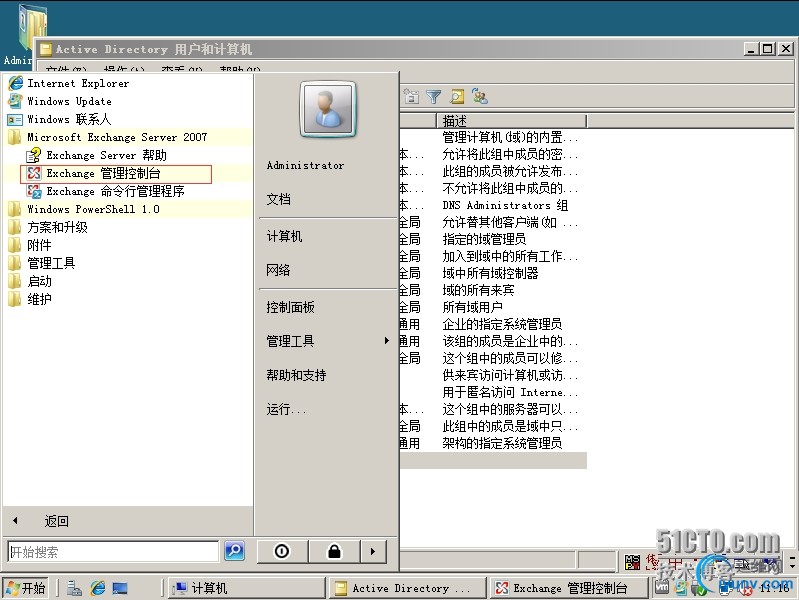Click the 开始搜索 search box
This screenshot has width=799, height=600.
pyautogui.click(x=113, y=552)
